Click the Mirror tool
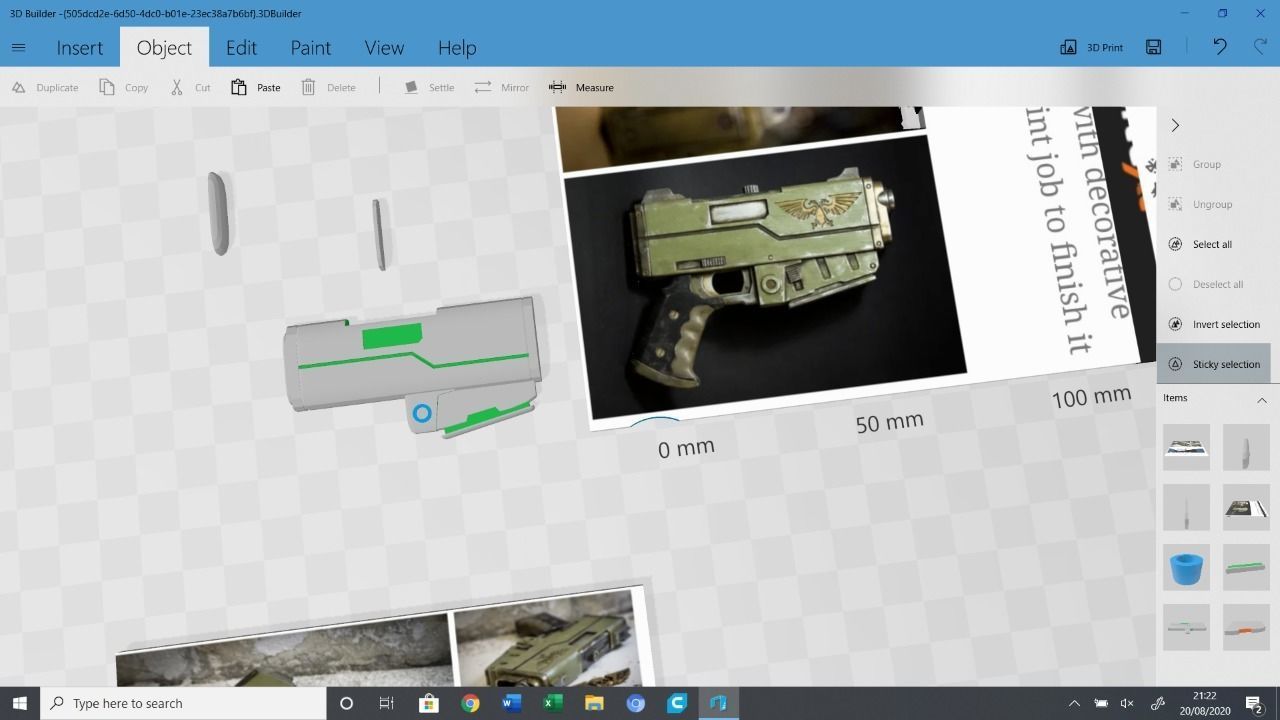 [x=502, y=88]
